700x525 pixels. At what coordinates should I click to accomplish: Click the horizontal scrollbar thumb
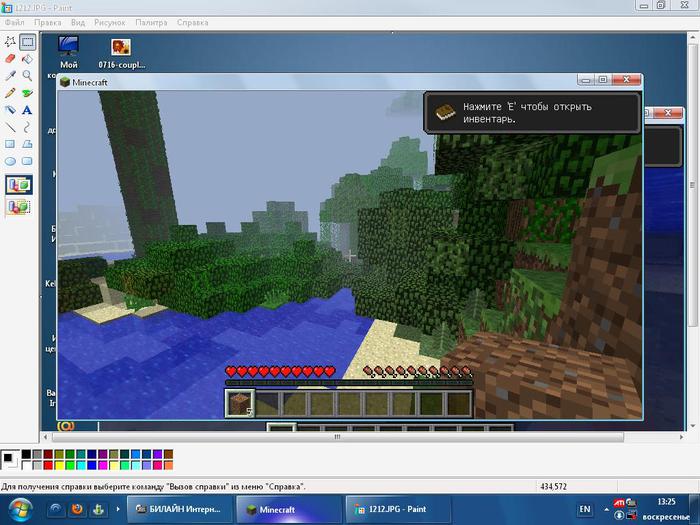338,437
